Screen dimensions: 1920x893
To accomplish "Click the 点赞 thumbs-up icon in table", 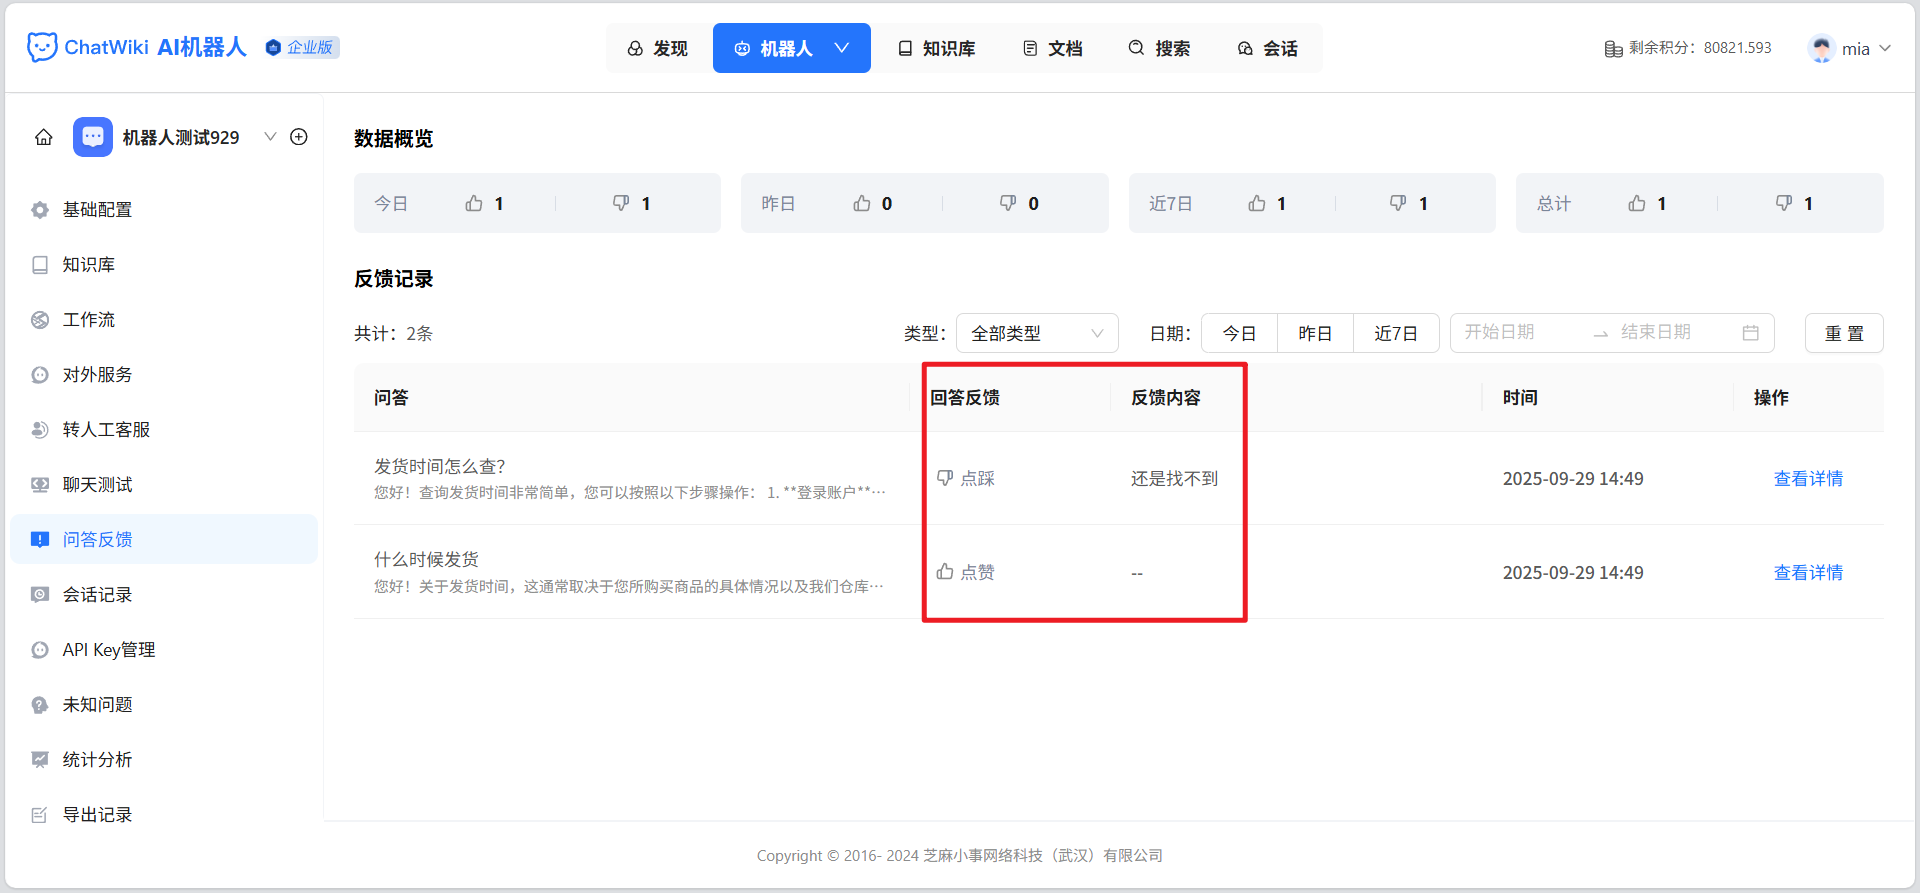I will tap(945, 572).
